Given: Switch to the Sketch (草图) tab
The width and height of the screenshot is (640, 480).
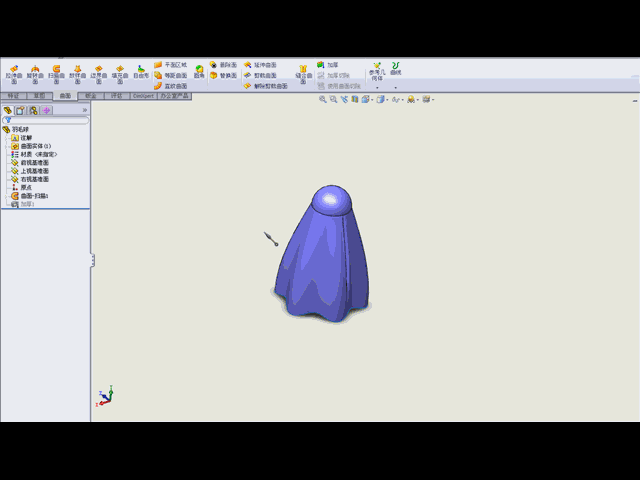Looking at the screenshot, I should pos(39,96).
